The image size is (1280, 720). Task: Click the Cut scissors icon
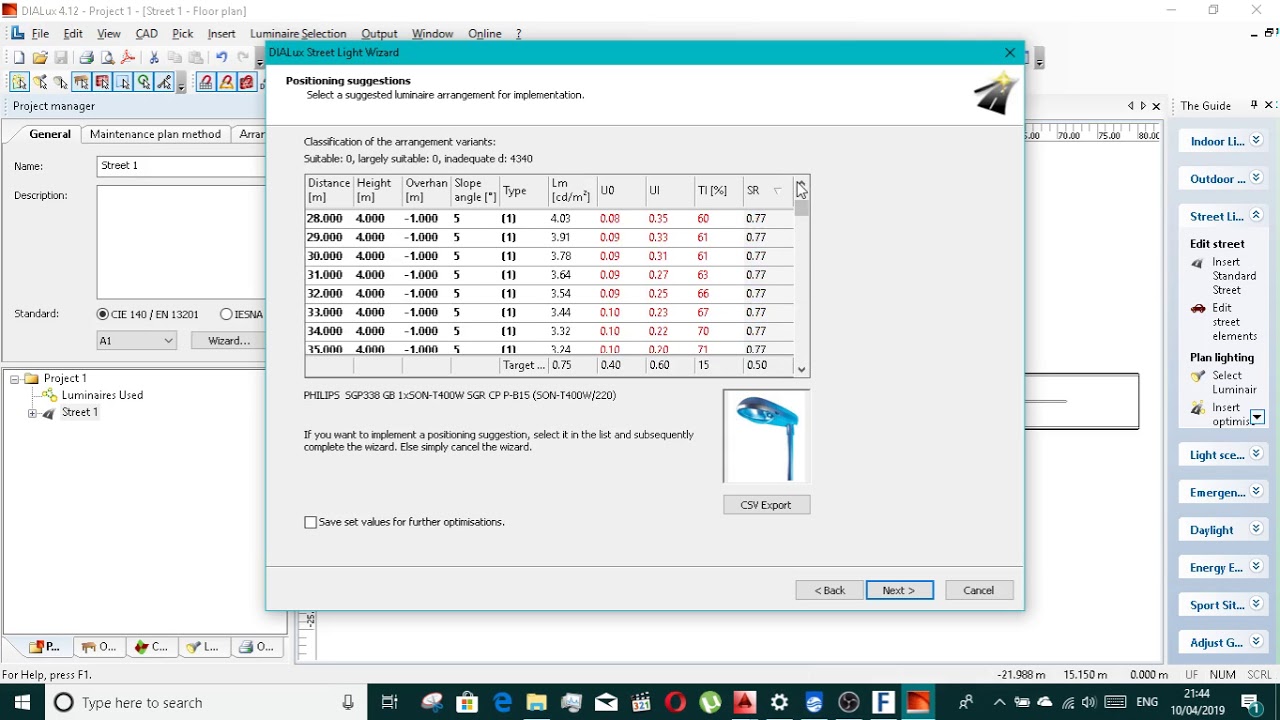pos(154,58)
